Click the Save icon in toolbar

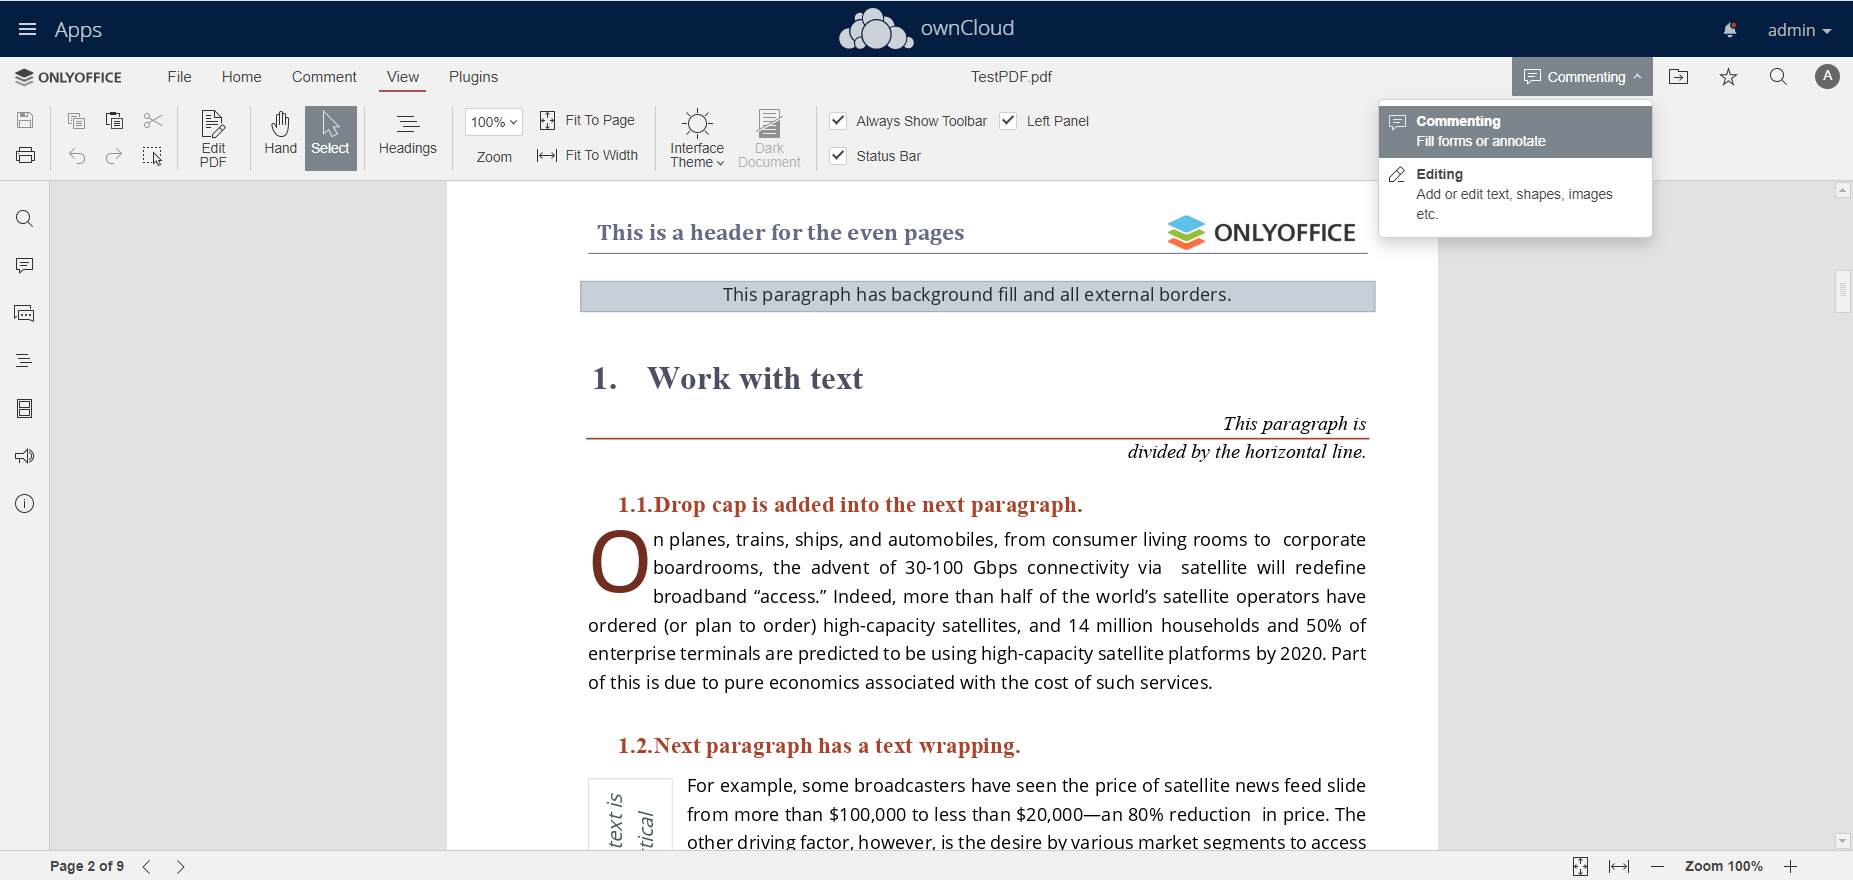click(25, 121)
